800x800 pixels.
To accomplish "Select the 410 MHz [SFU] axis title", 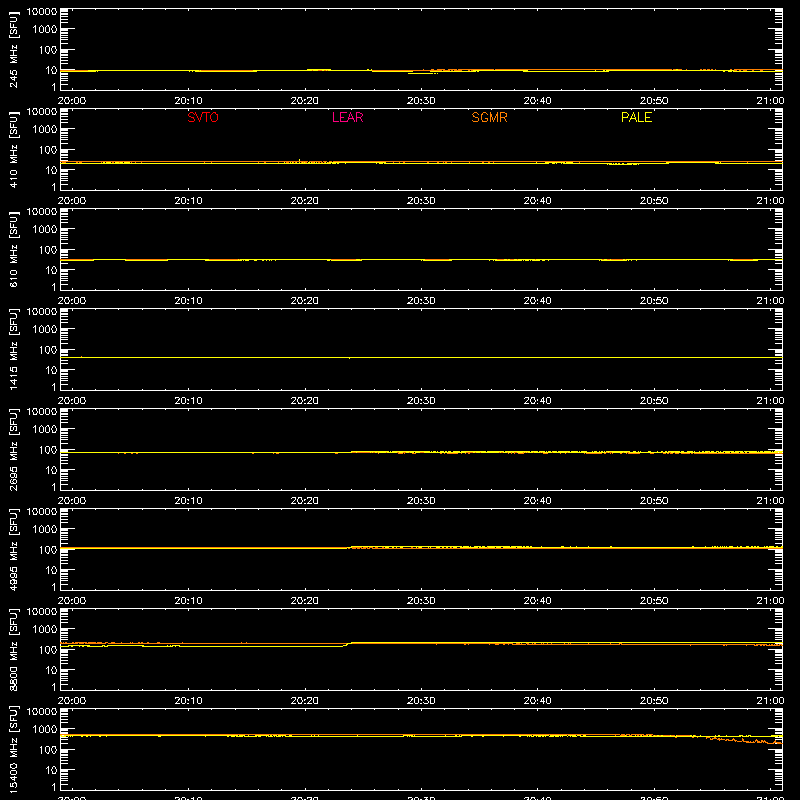I will [14, 149].
